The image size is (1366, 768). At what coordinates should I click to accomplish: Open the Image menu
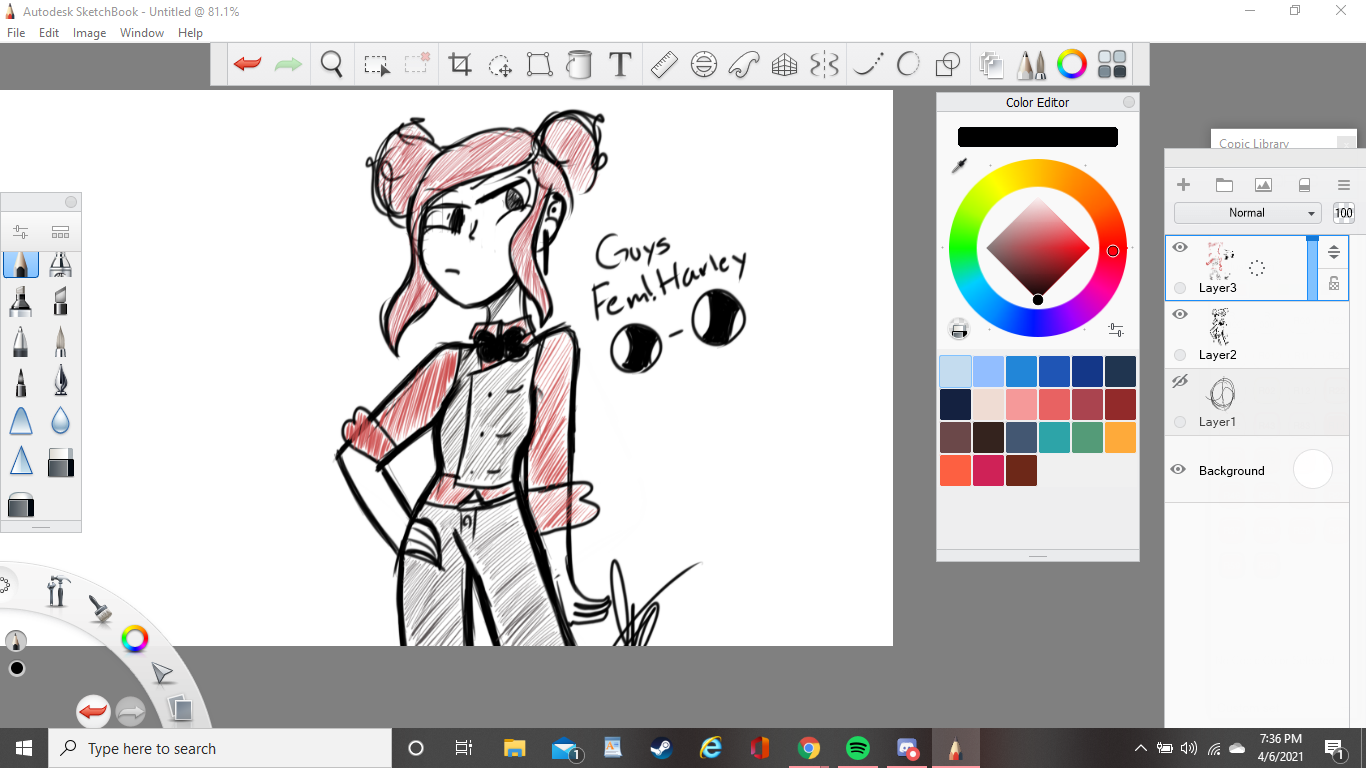click(89, 33)
